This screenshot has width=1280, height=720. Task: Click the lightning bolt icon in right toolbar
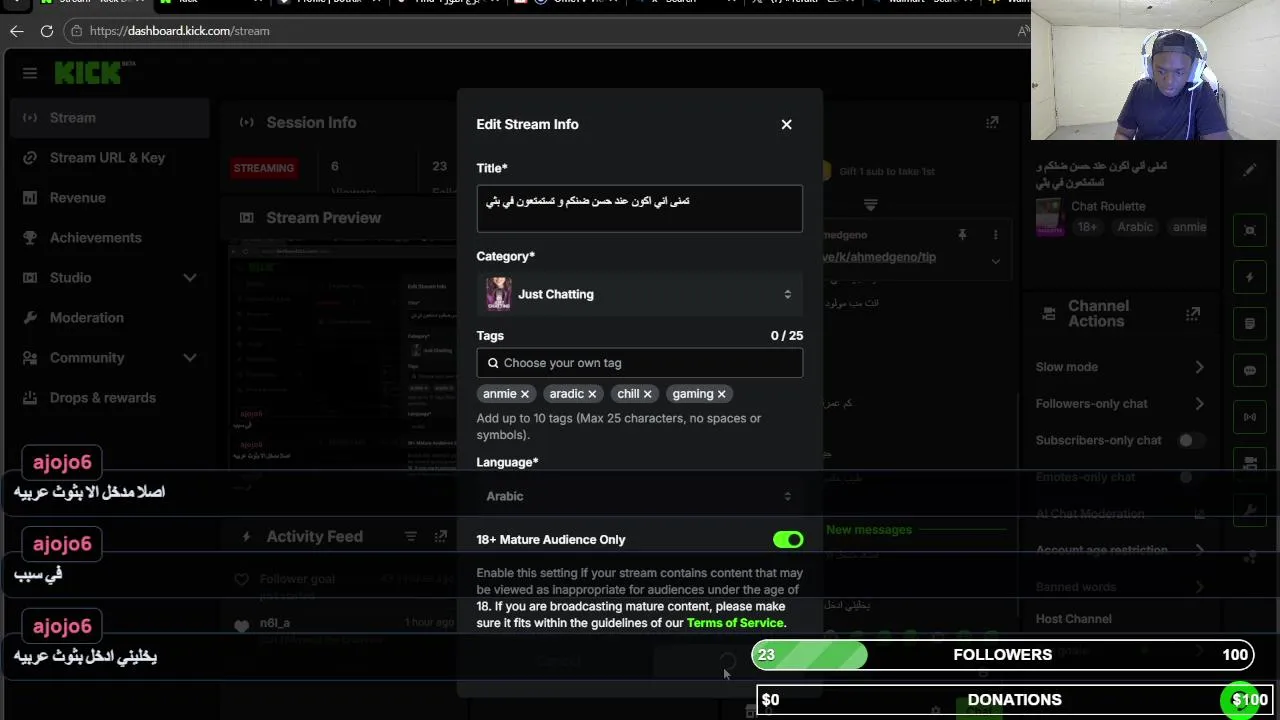(1250, 277)
